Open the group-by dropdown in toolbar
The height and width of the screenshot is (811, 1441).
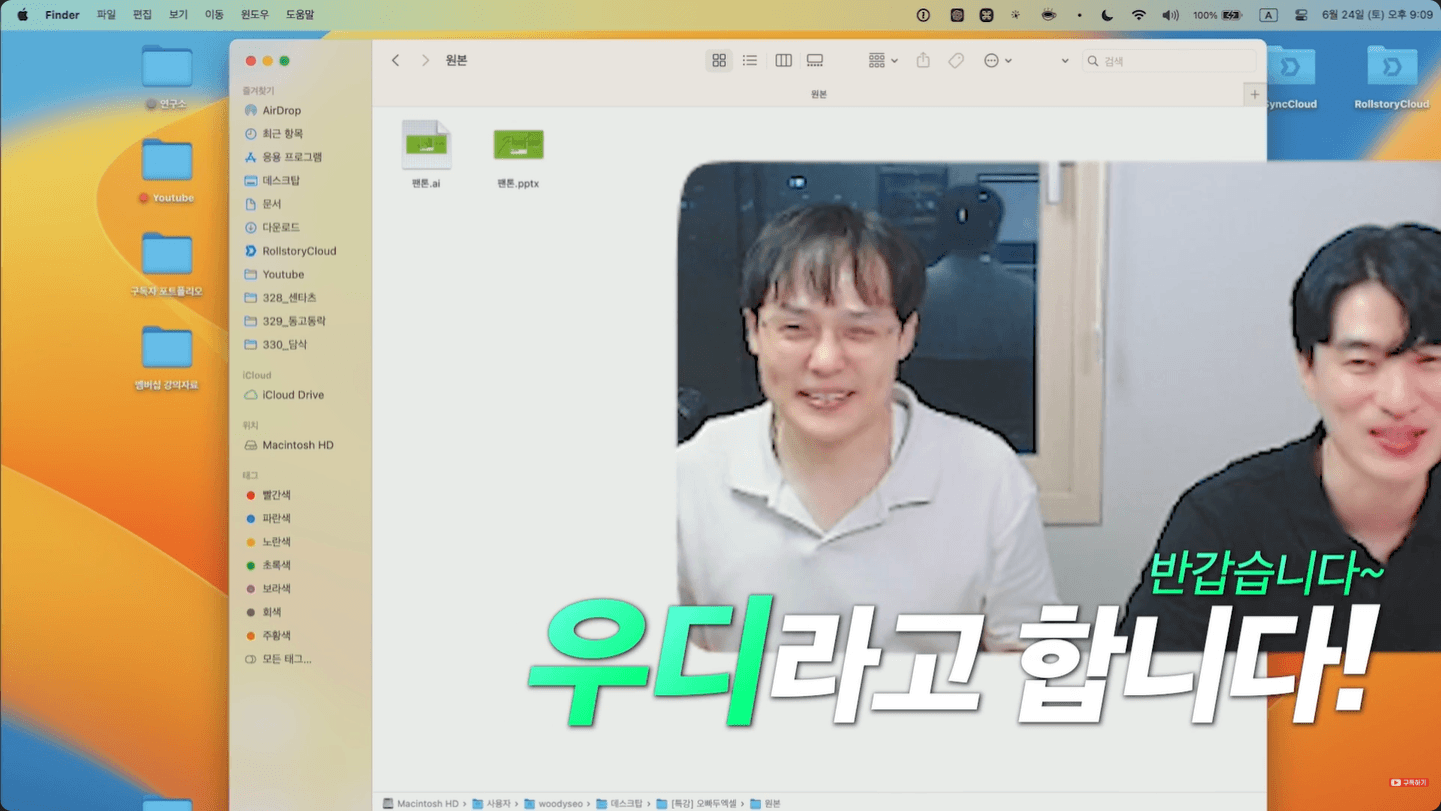(883, 61)
